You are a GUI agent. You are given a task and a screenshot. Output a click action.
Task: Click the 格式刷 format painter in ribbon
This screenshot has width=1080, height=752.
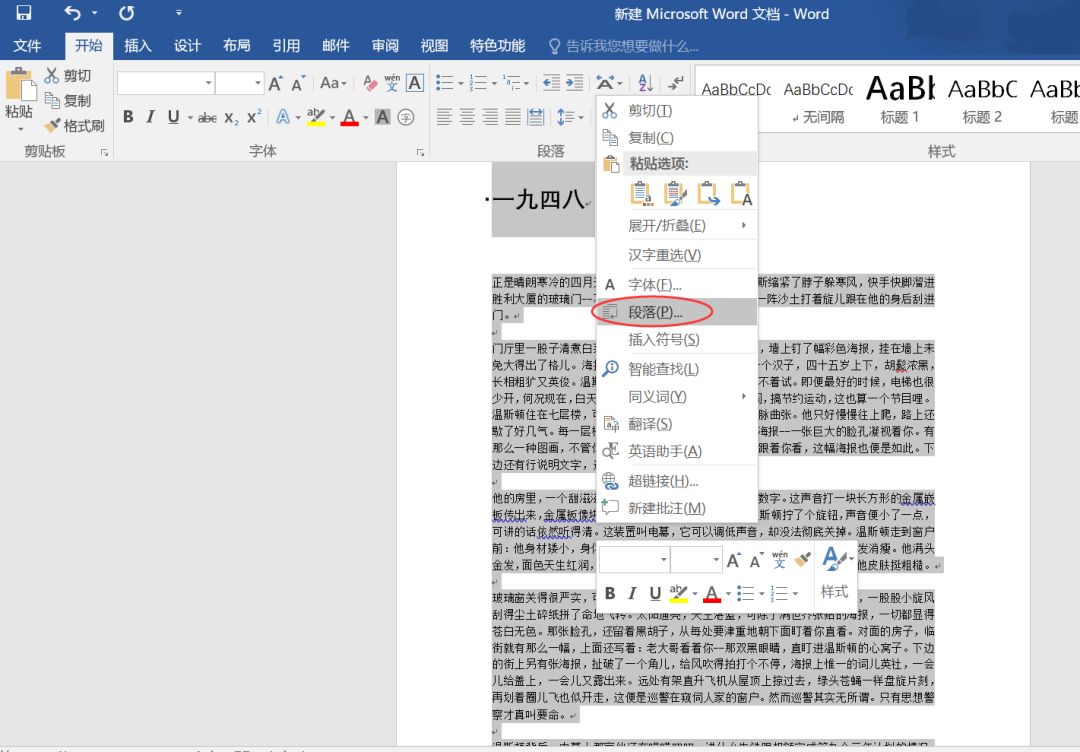74,125
